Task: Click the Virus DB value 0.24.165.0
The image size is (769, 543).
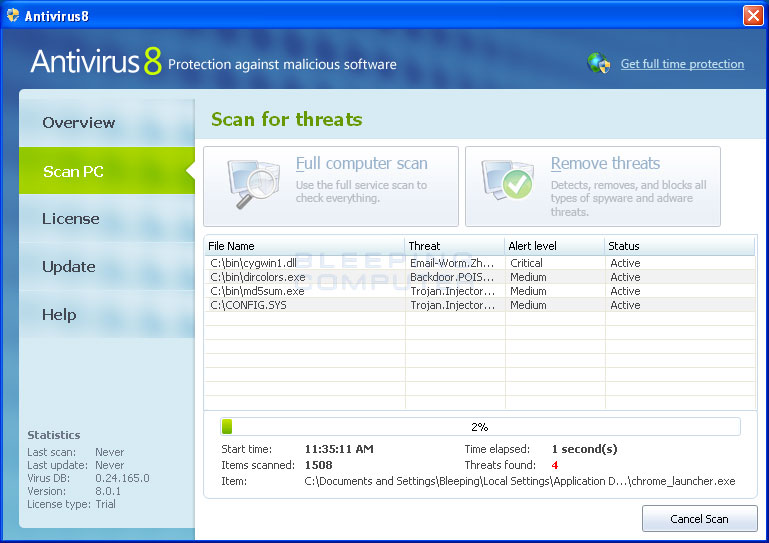Action: click(x=122, y=478)
